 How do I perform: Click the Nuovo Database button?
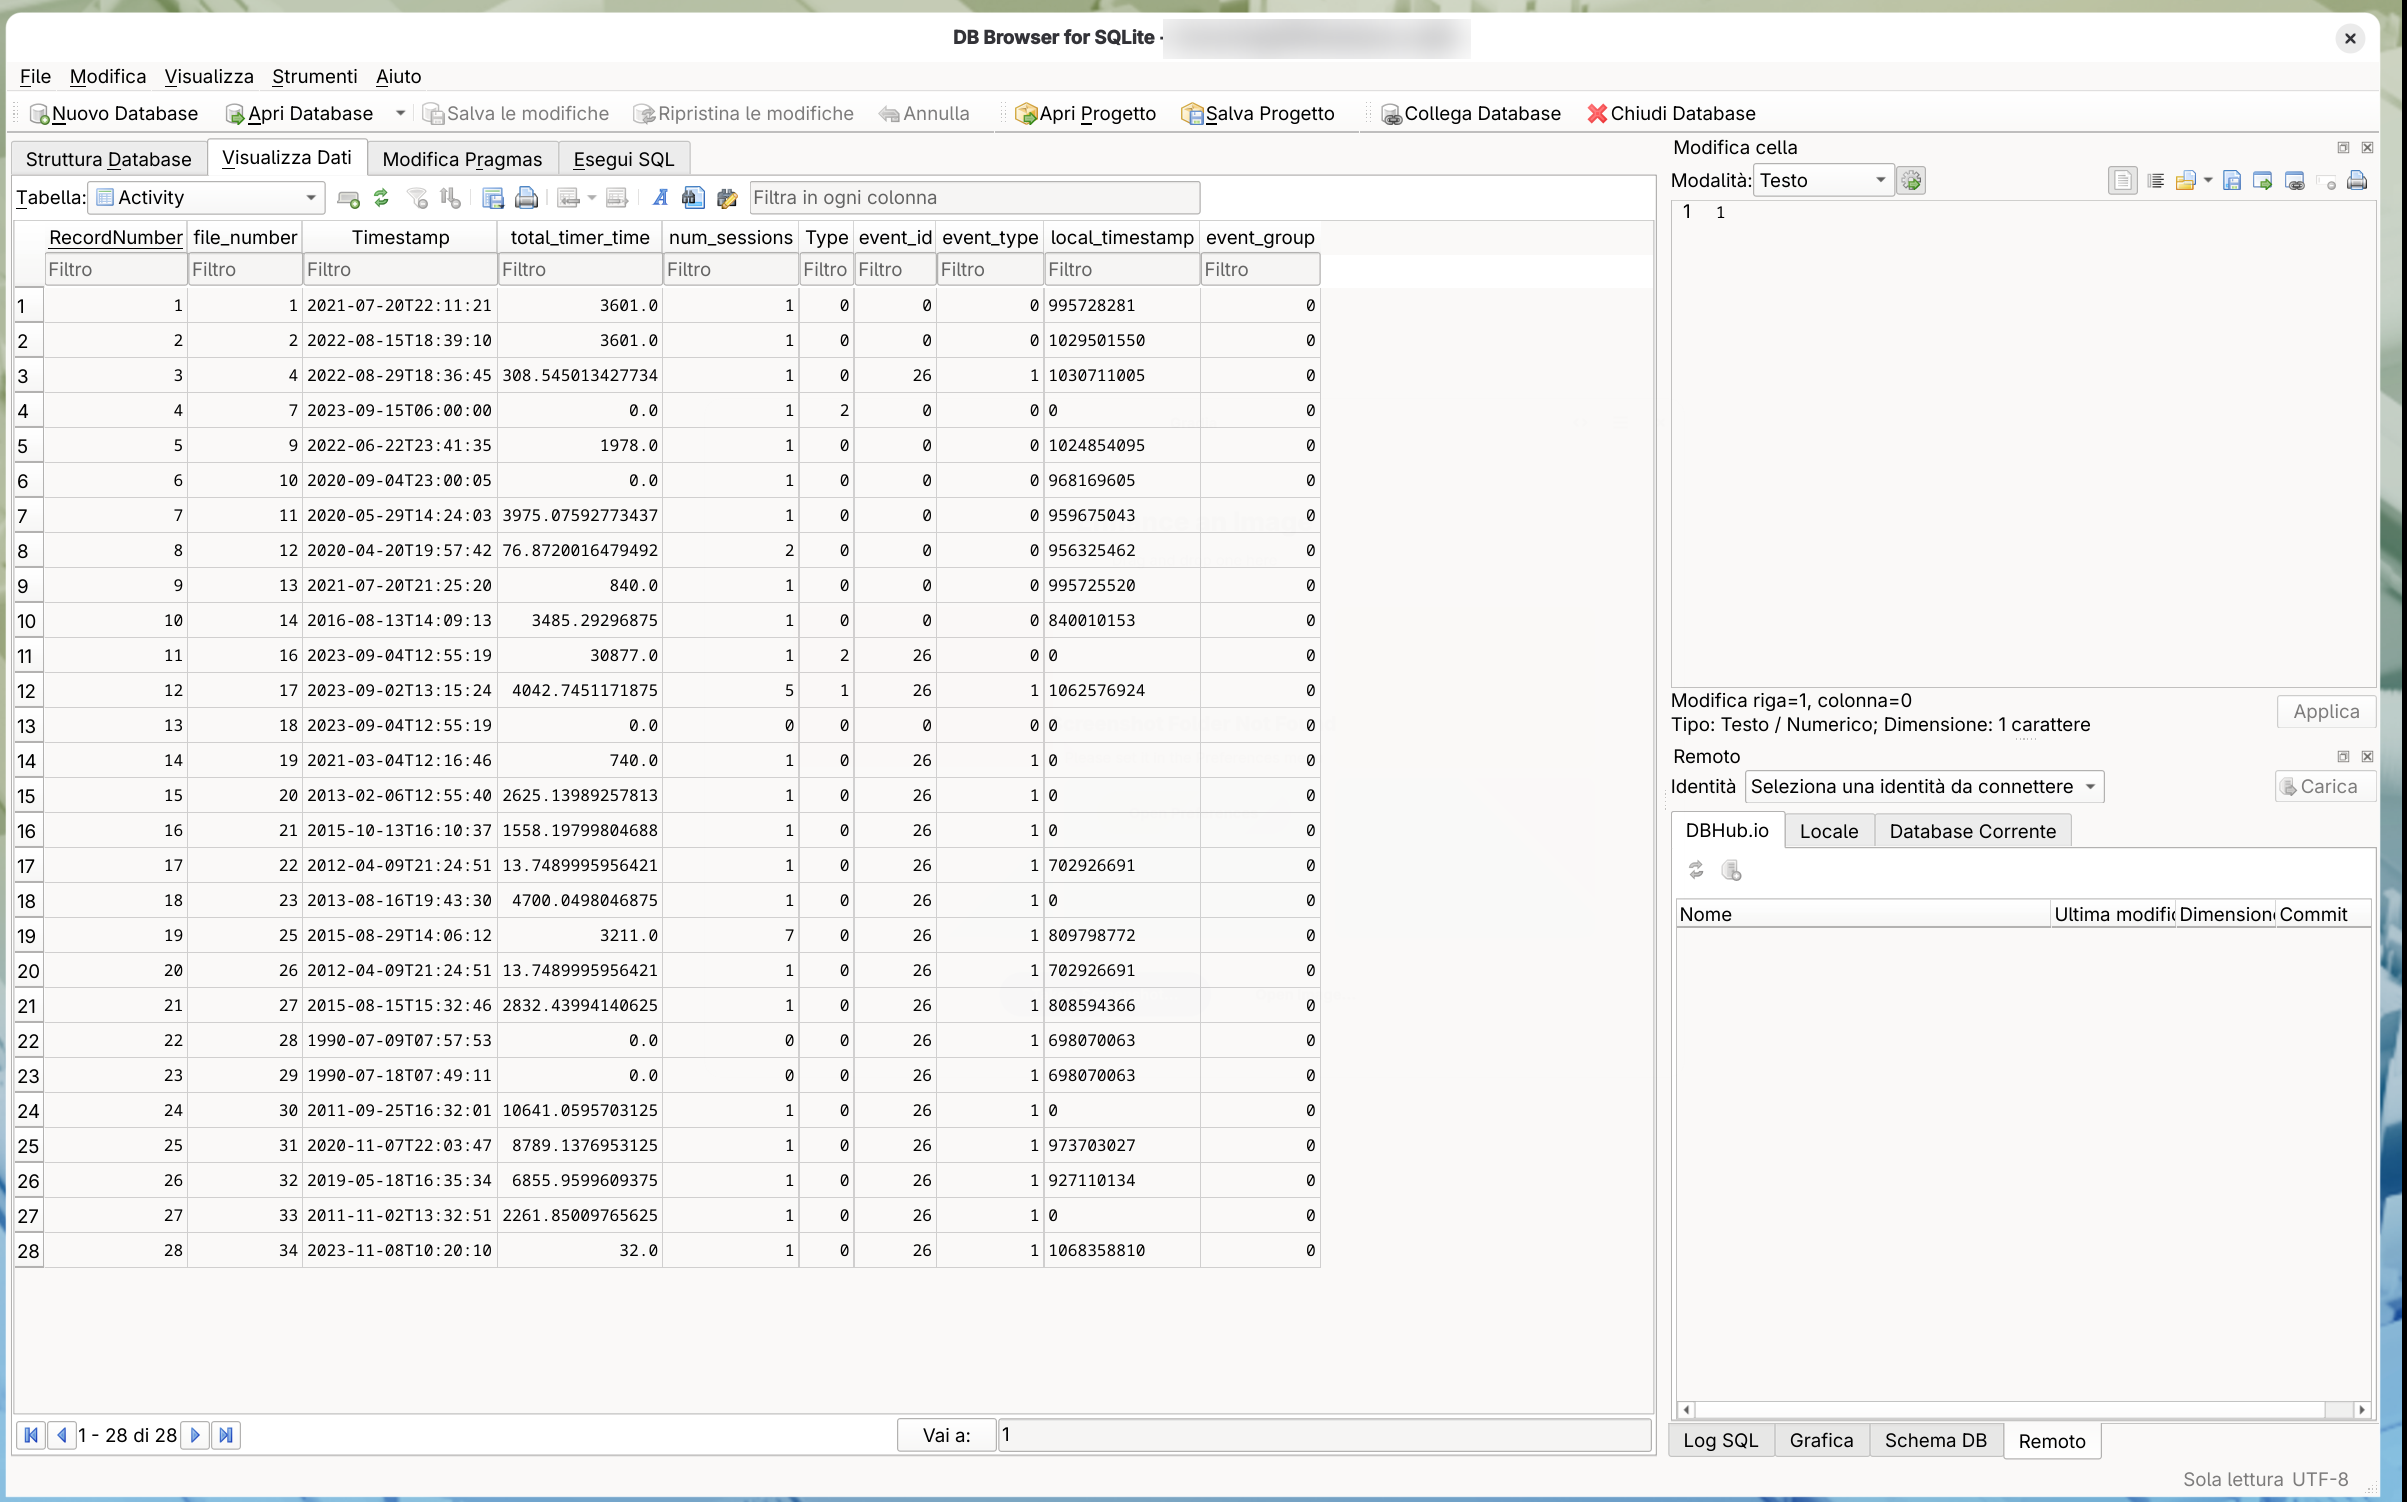point(114,114)
